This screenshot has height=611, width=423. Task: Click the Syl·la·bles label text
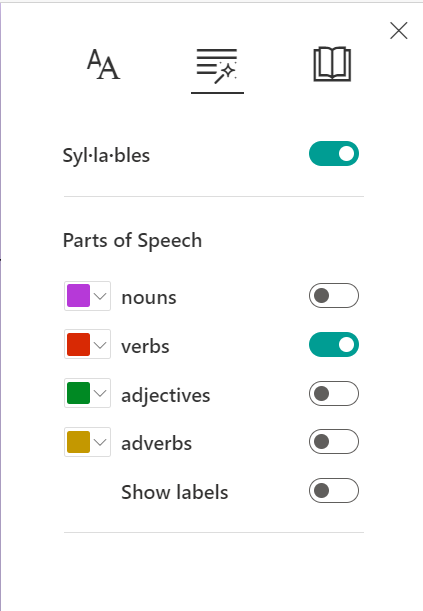point(106,155)
